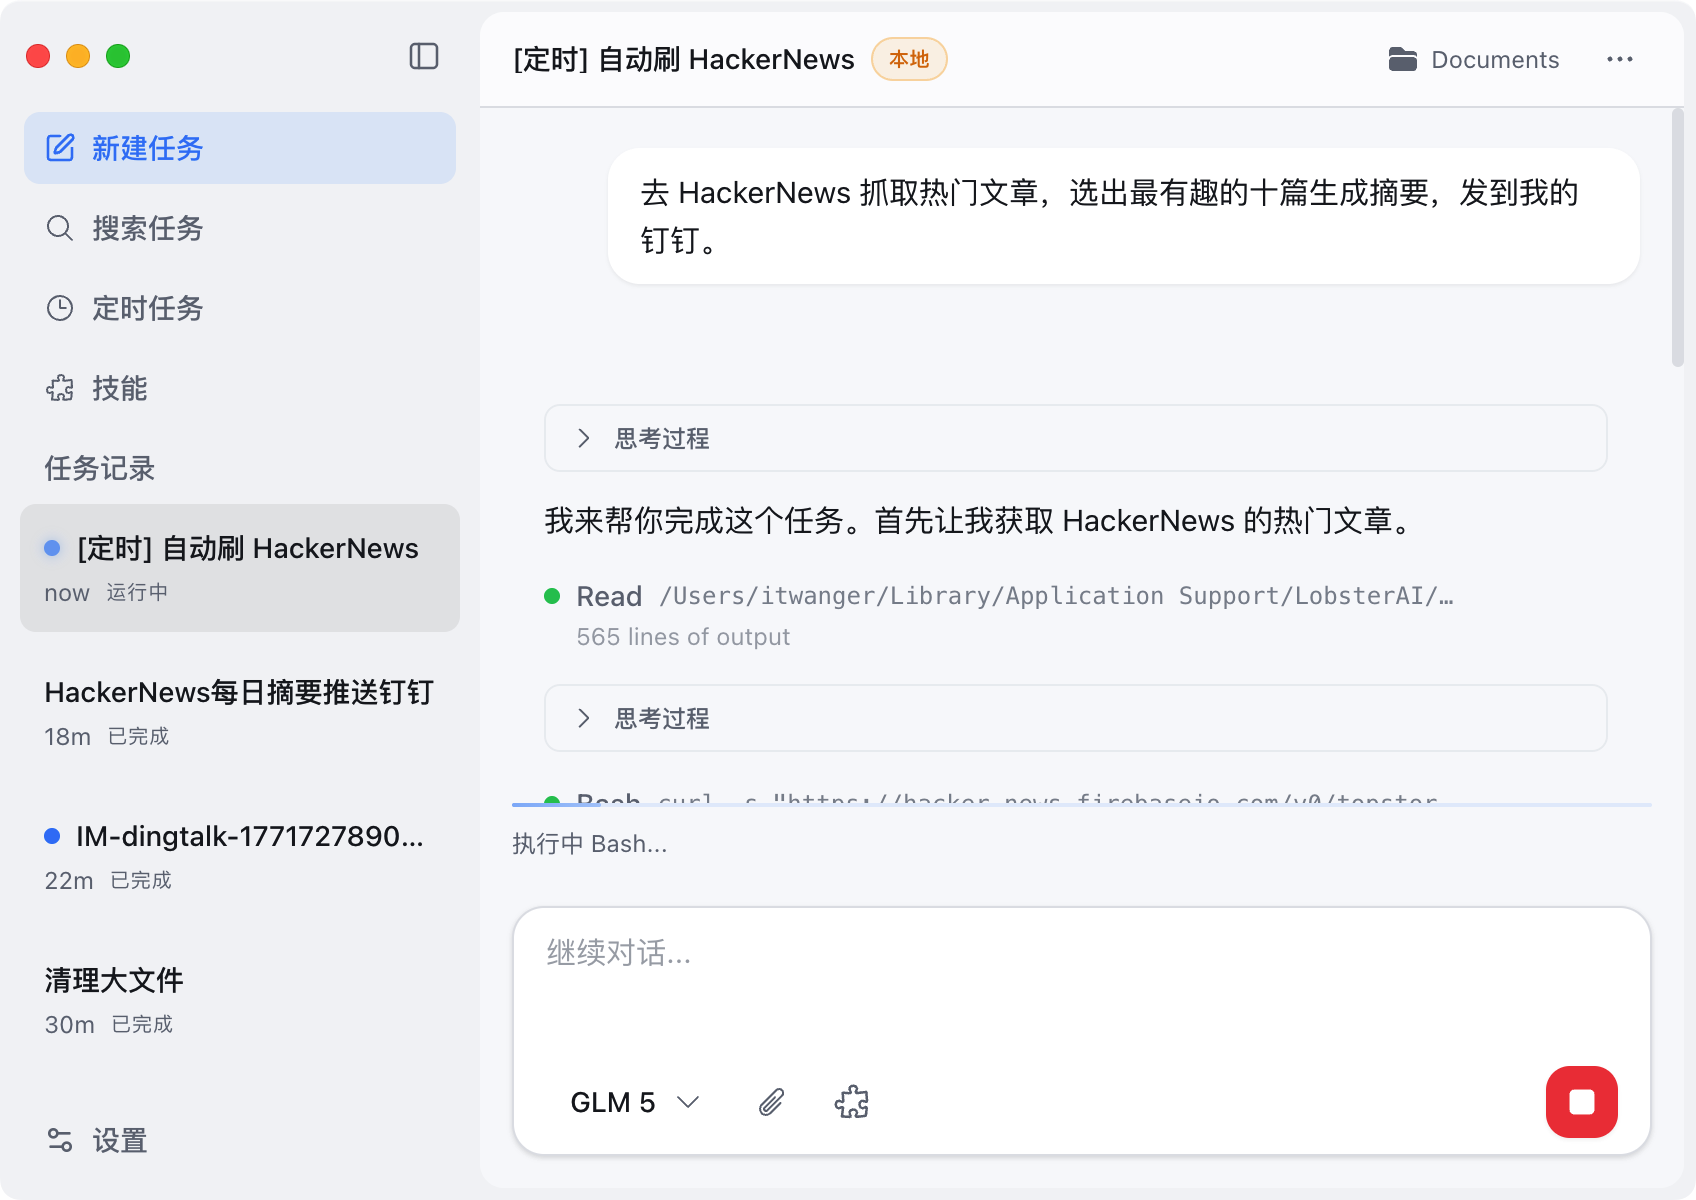Click the conversation vertical scrollbar

pos(1677,240)
